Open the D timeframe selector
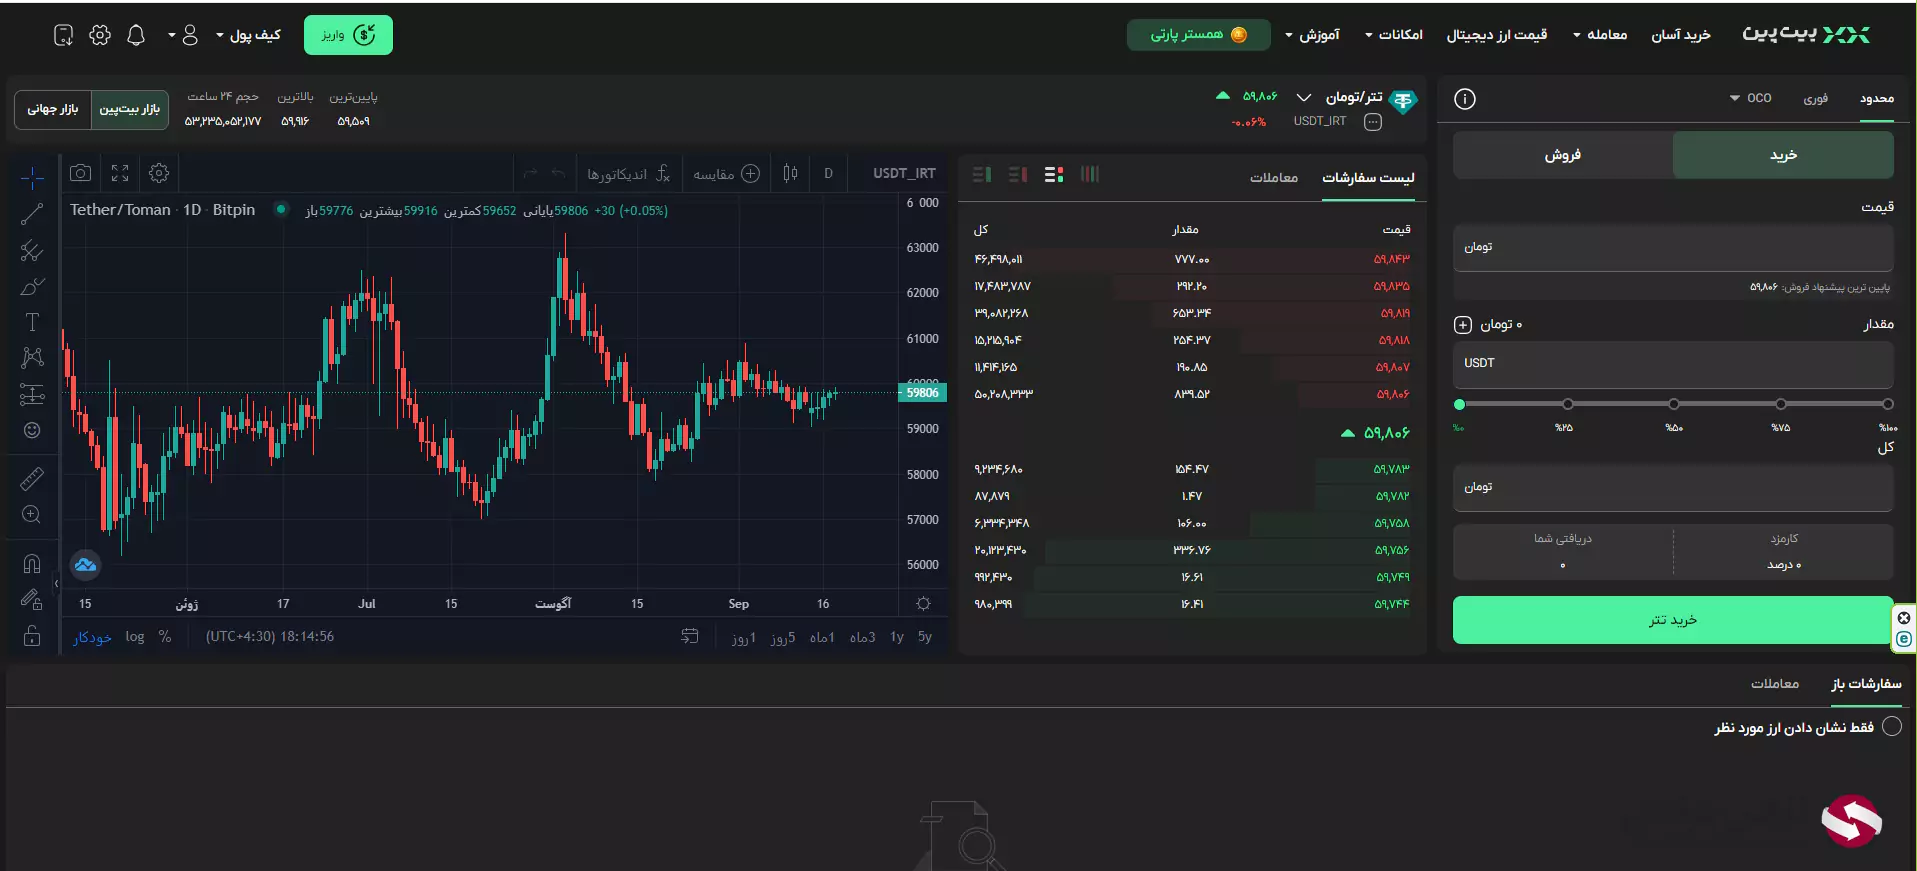The height and width of the screenshot is (871, 1917). 828,173
